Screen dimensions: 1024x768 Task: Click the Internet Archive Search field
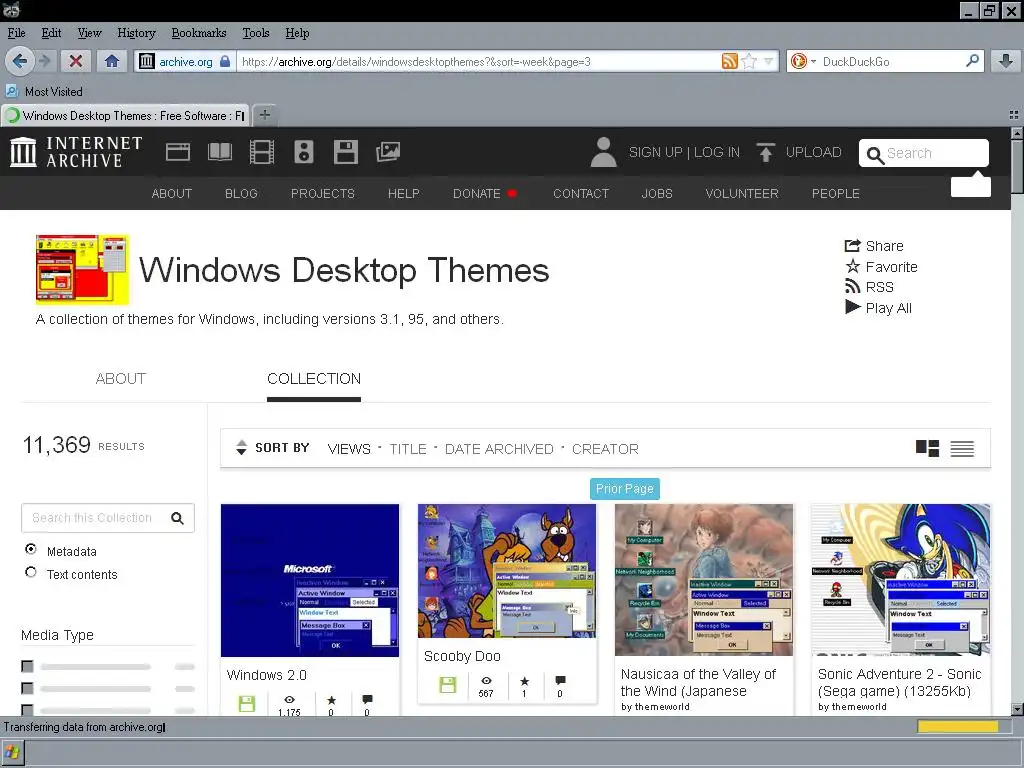[923, 153]
